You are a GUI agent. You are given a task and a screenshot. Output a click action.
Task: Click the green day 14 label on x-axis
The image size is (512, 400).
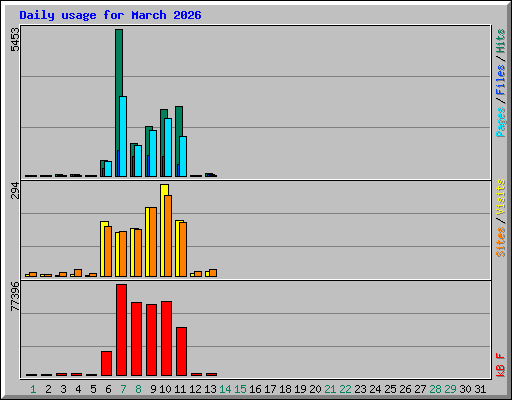click(x=225, y=389)
